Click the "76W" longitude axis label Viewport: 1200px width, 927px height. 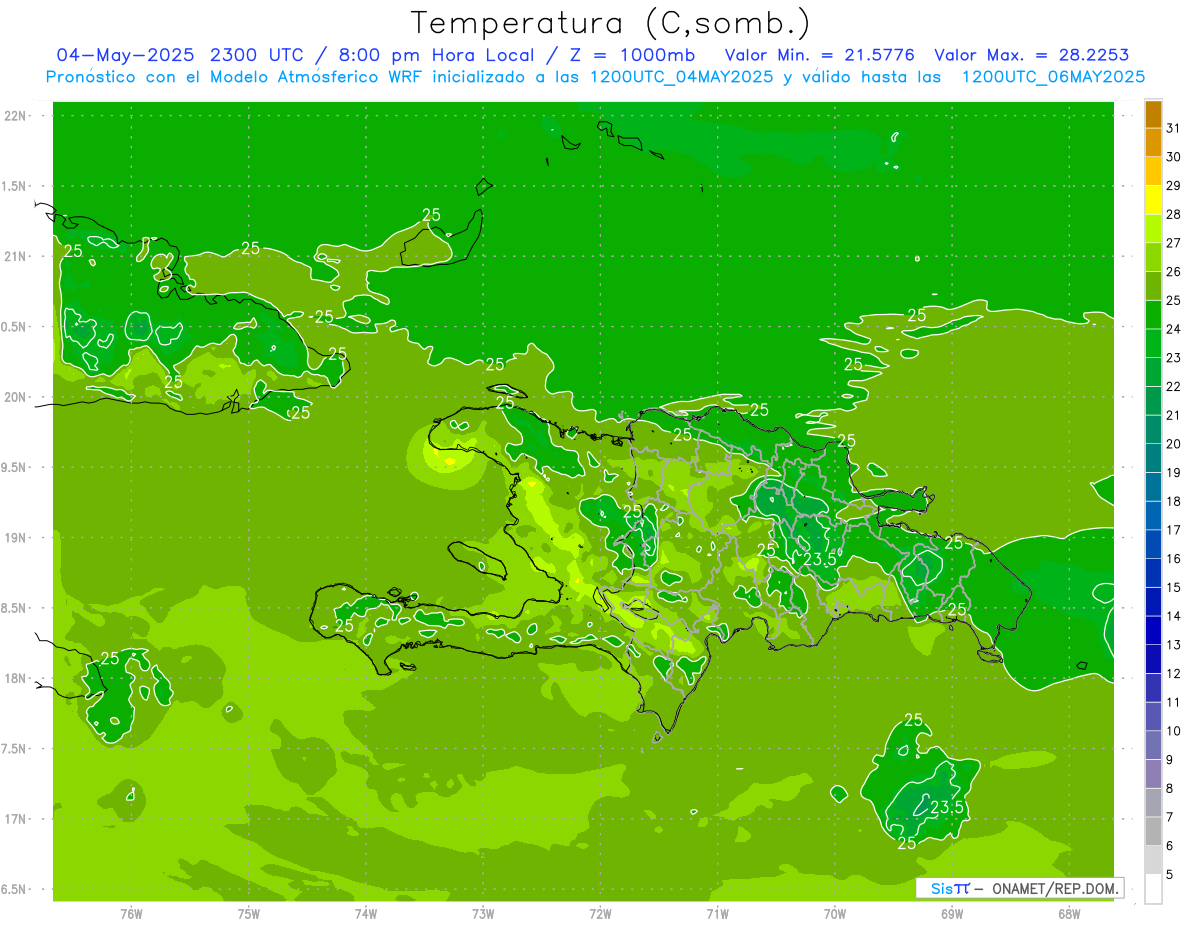[x=132, y=913]
